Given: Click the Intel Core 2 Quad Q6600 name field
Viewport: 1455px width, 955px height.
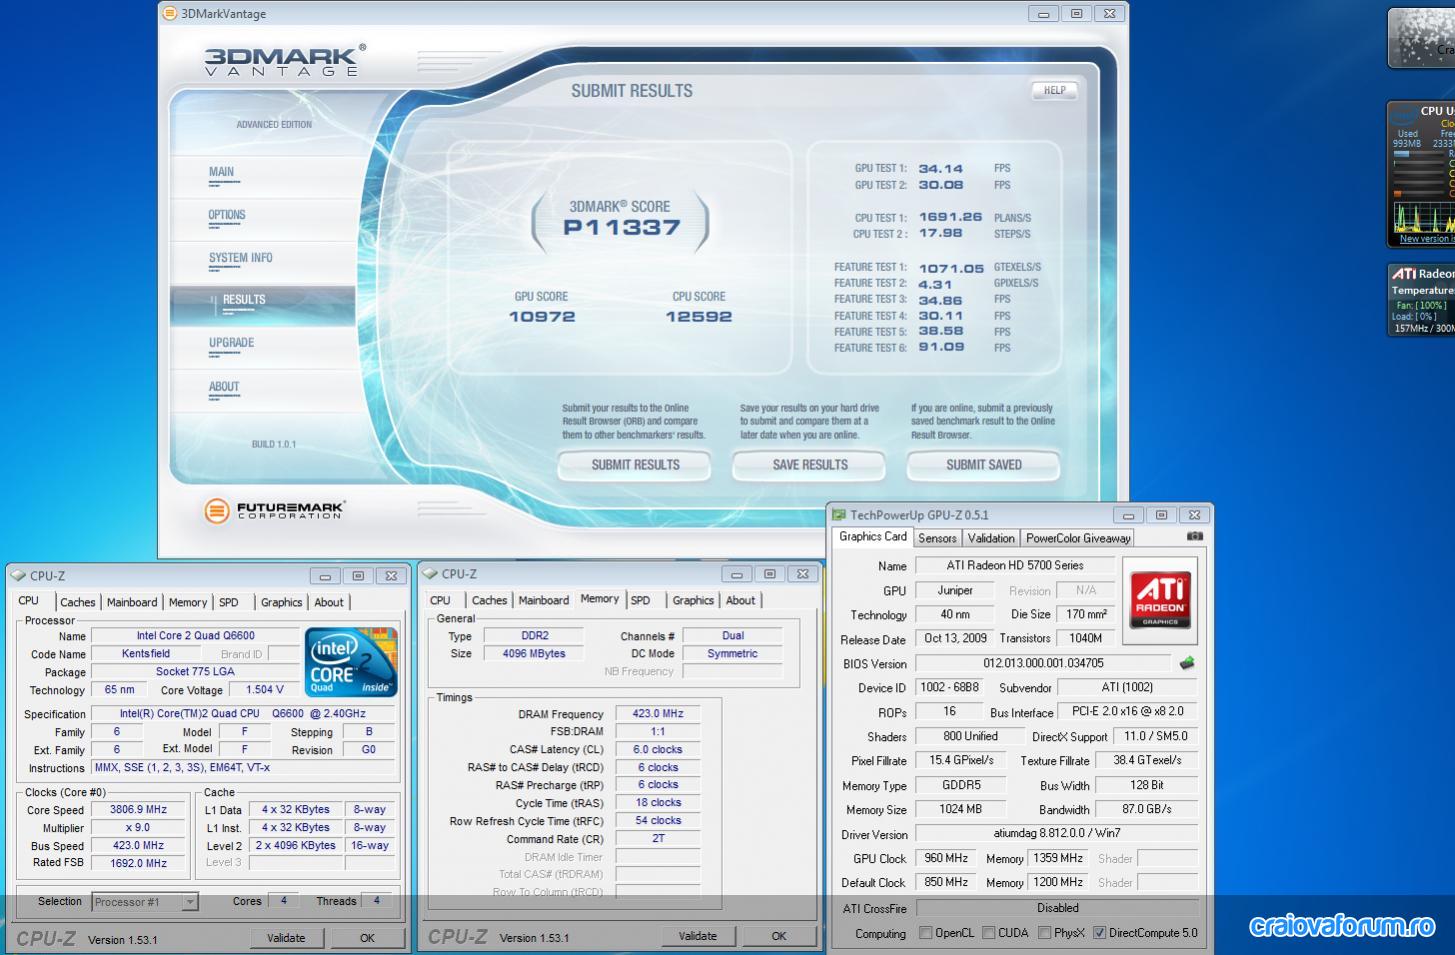Looking at the screenshot, I should click(196, 636).
